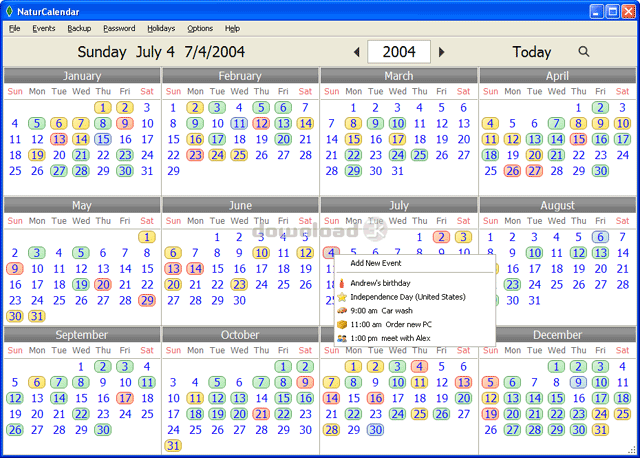
Task: Open the Backup menu
Action: tap(79, 28)
